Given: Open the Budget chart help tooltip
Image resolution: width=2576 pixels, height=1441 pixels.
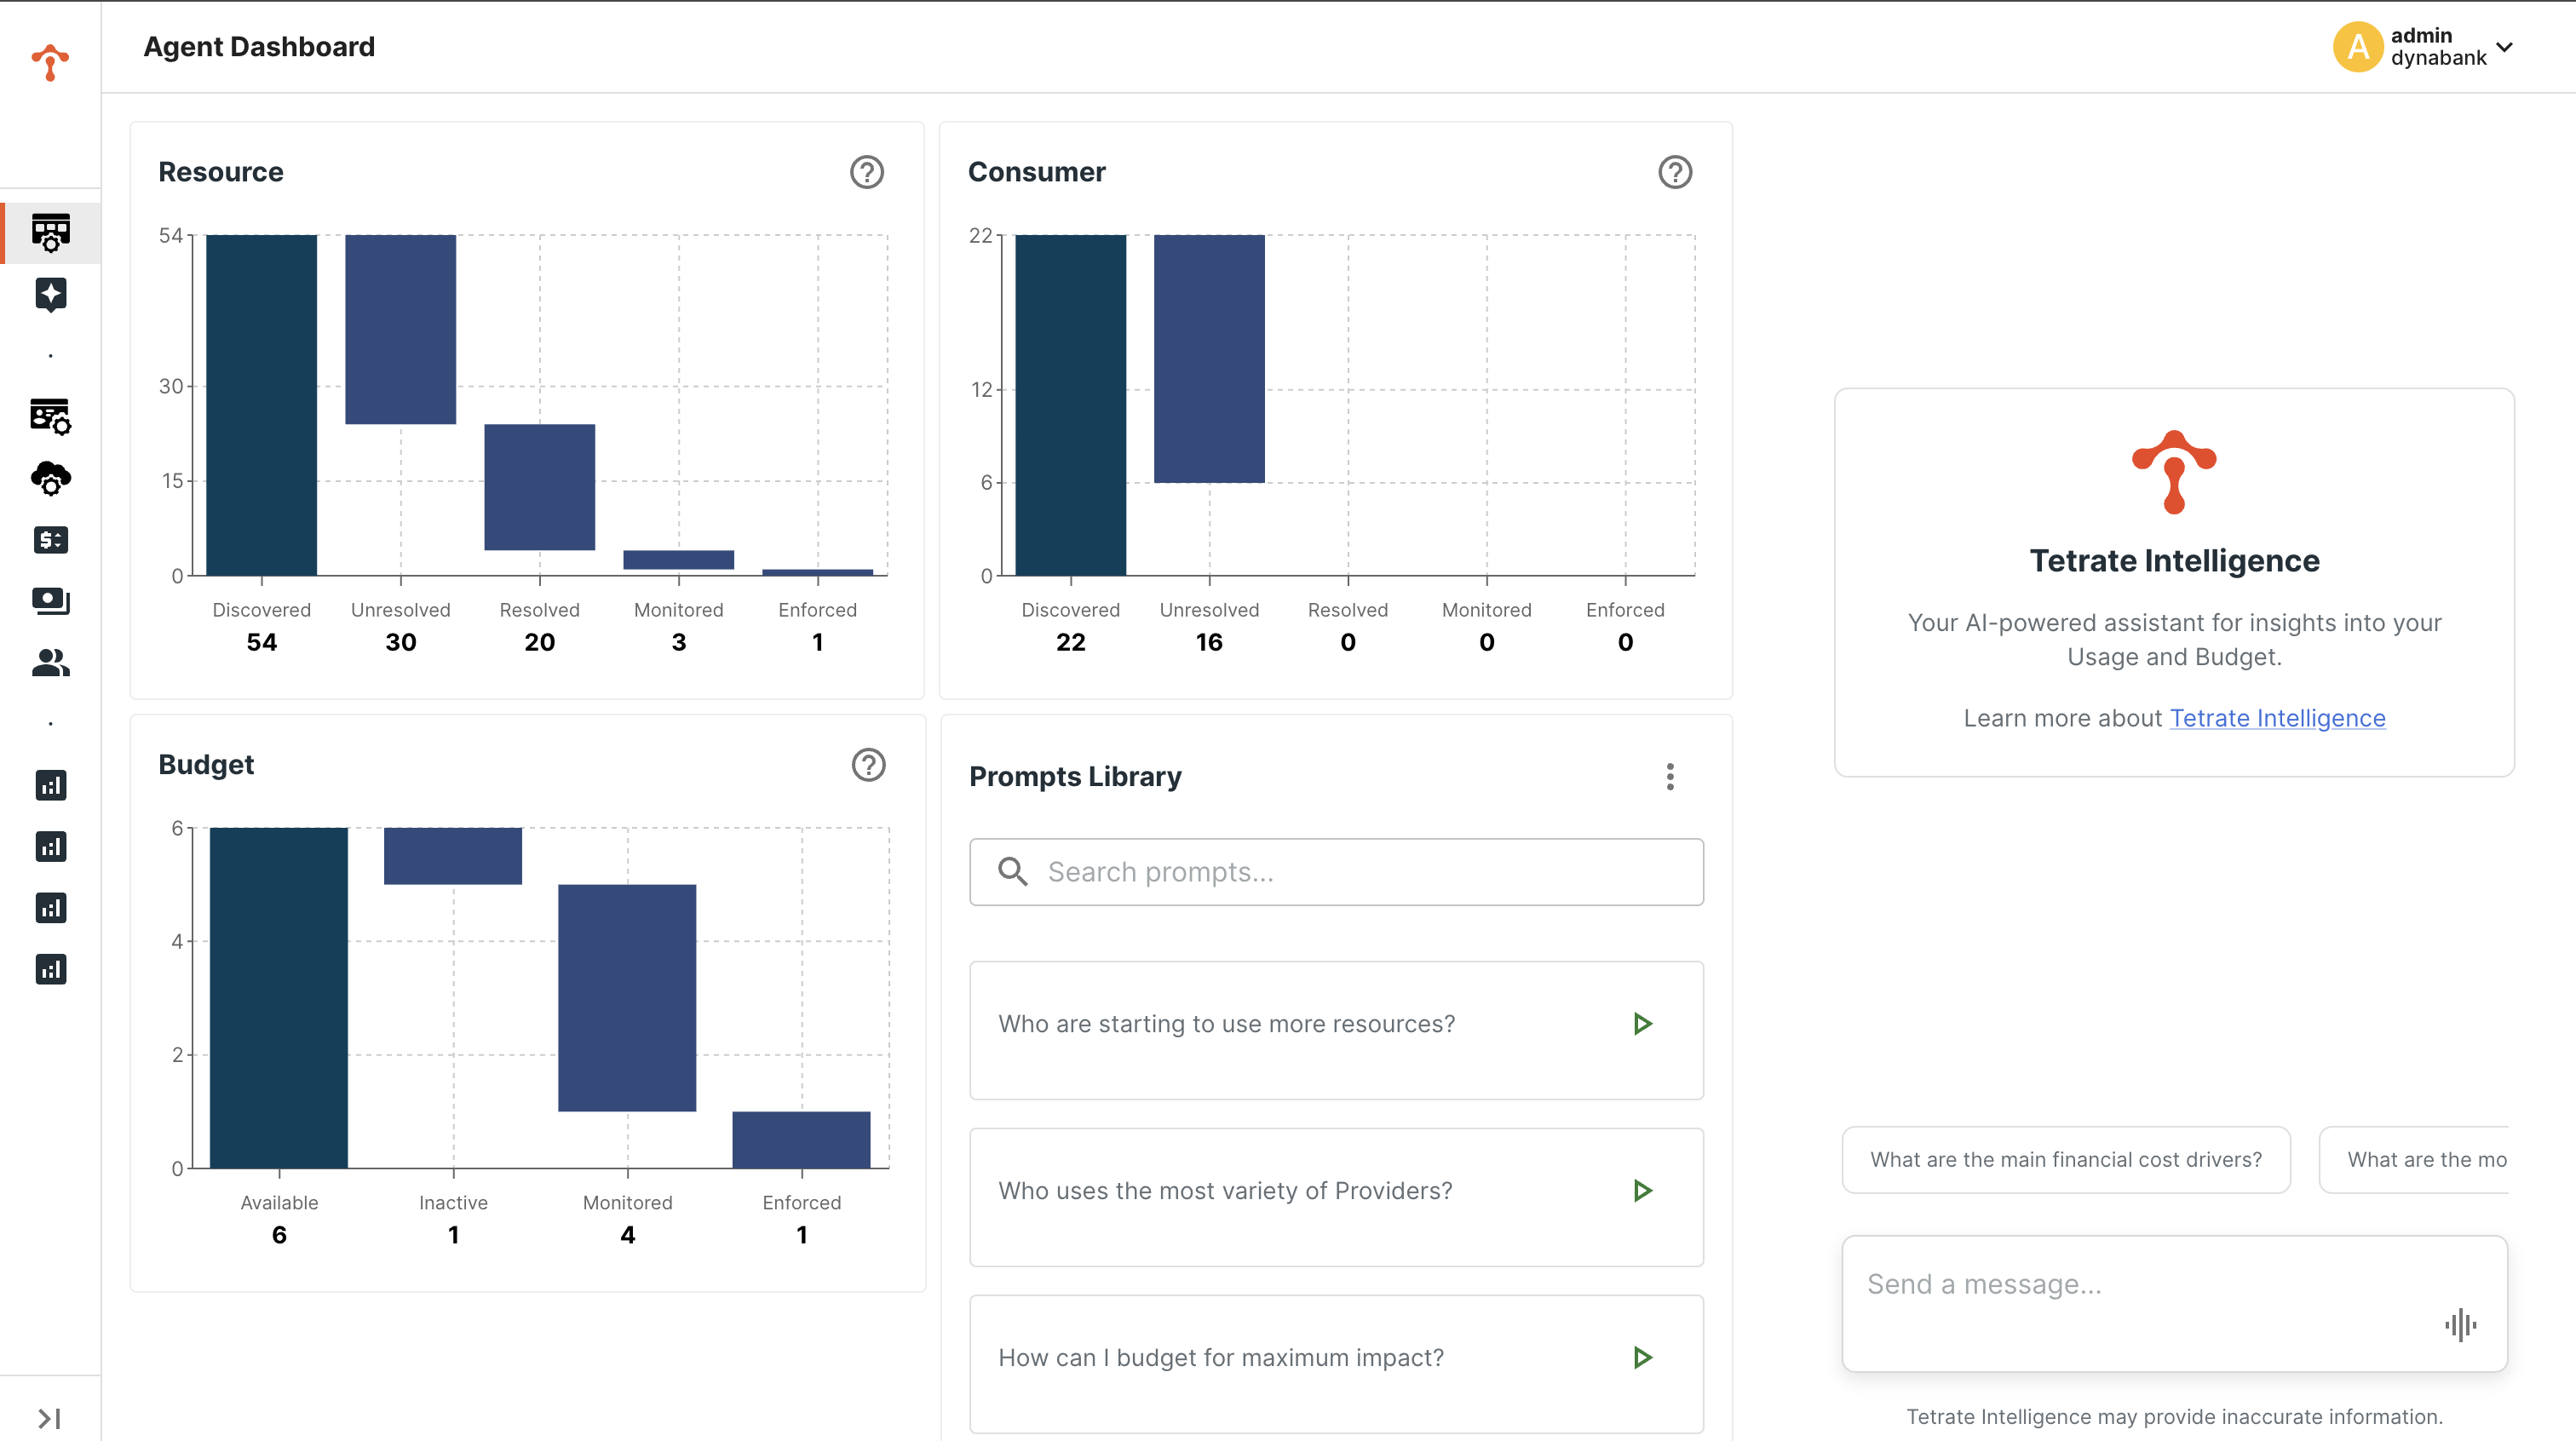Looking at the screenshot, I should 868,765.
